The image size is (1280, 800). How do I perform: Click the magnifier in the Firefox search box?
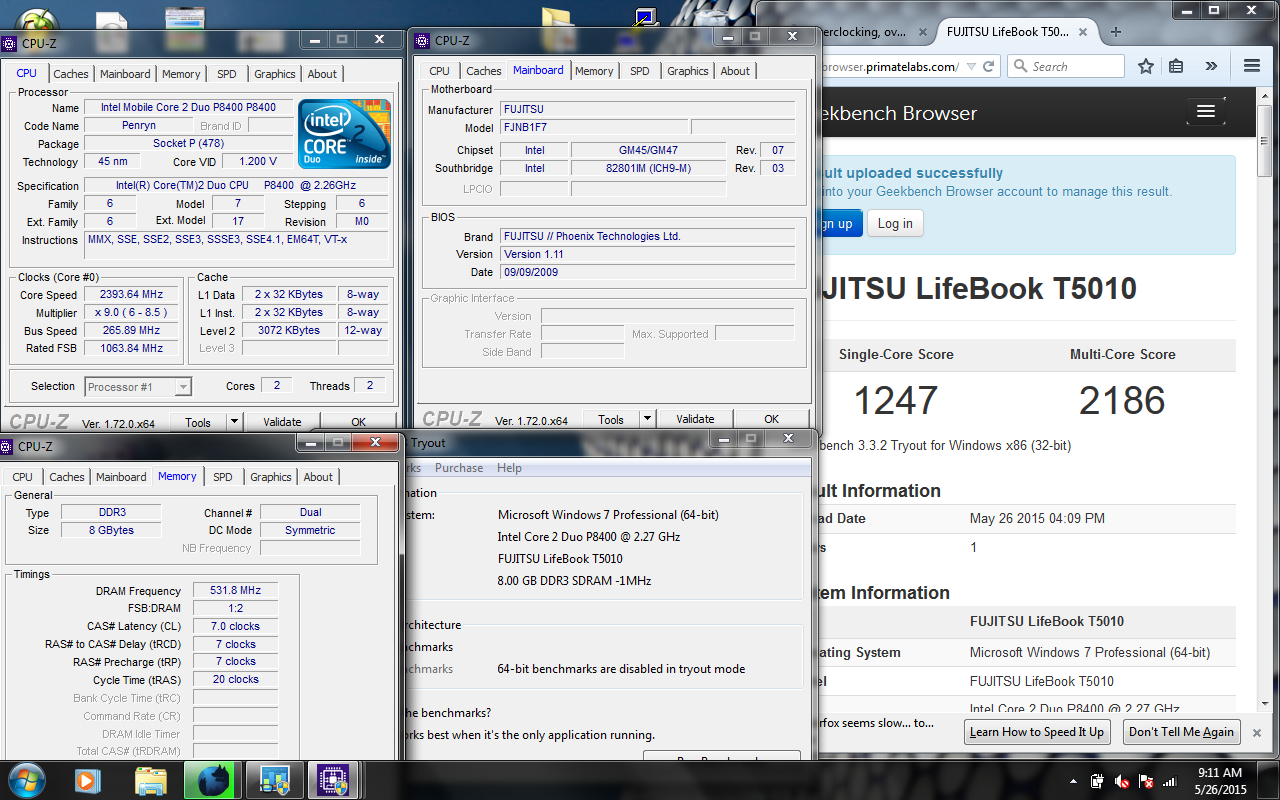point(1021,67)
